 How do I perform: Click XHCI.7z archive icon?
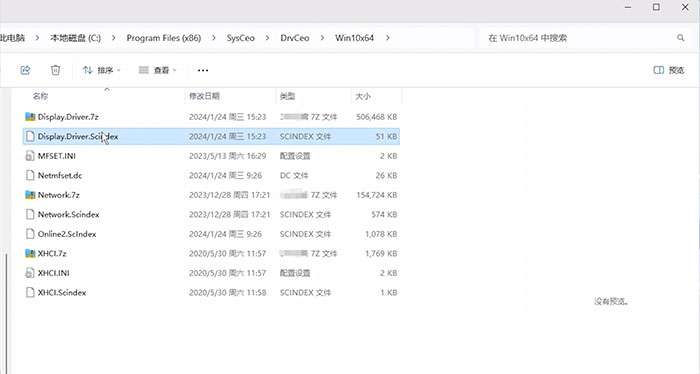pos(30,253)
